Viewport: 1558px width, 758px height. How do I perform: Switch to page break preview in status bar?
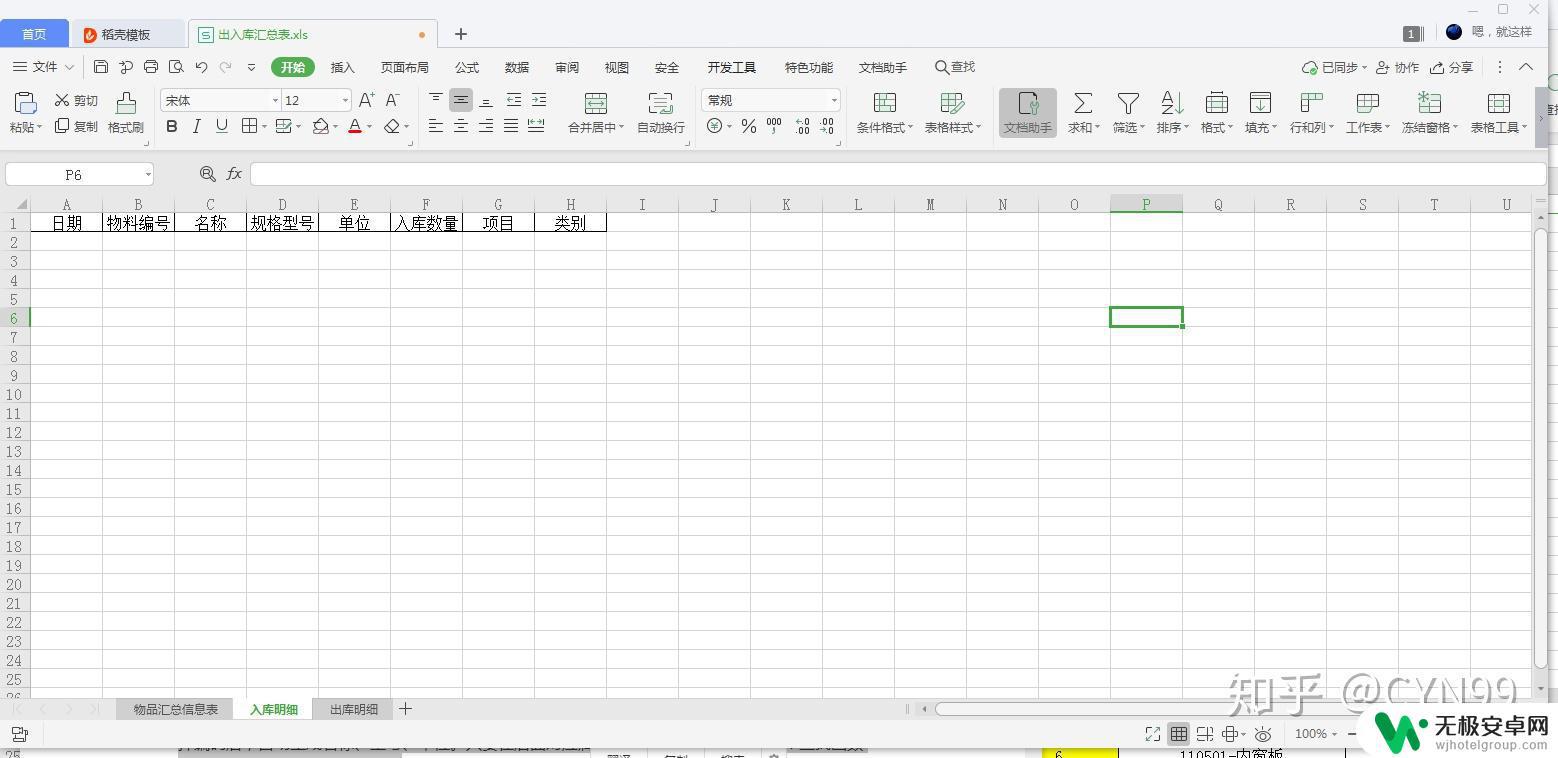(x=1205, y=734)
